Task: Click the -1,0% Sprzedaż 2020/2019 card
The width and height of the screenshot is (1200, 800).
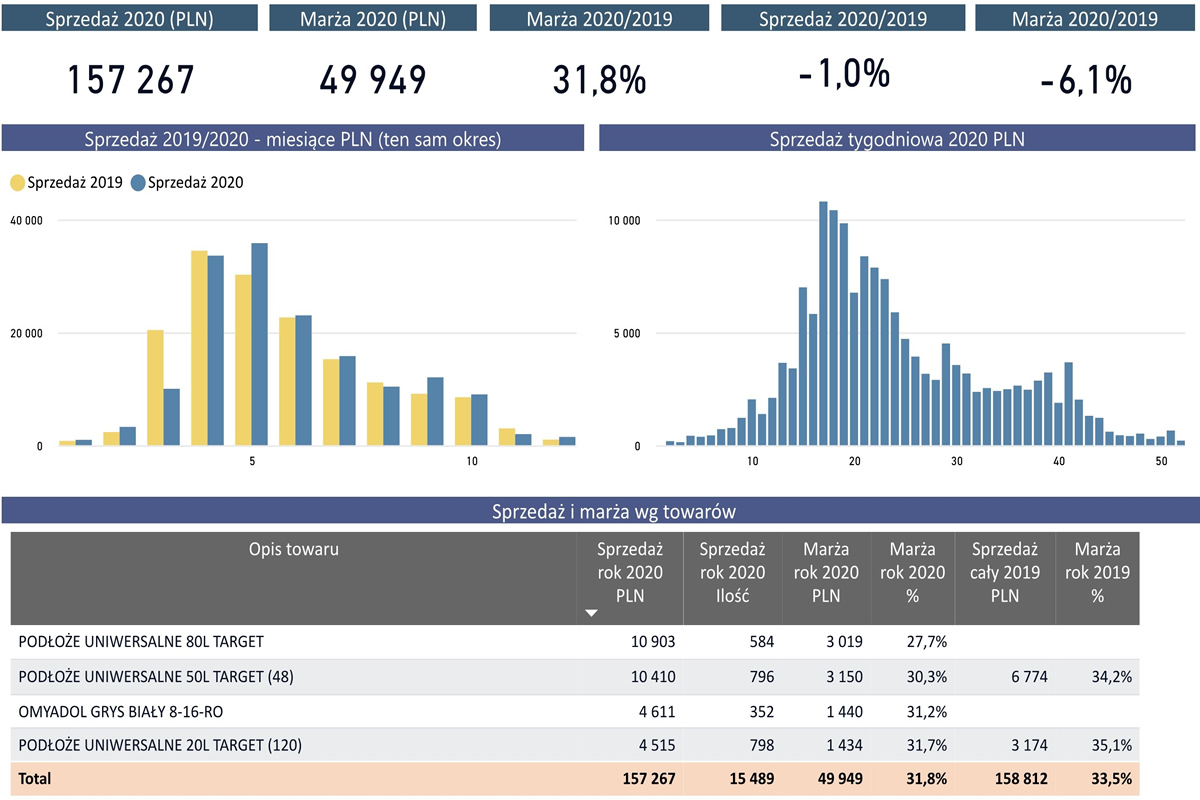Action: (843, 75)
